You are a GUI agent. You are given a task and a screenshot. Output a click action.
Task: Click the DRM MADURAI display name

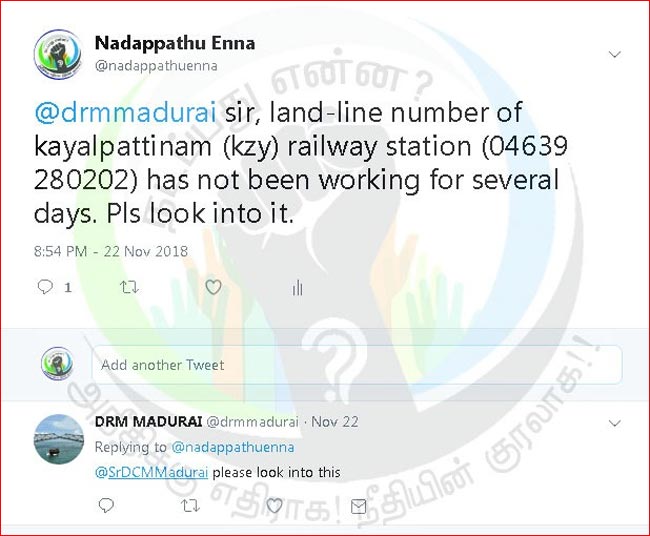[148, 422]
